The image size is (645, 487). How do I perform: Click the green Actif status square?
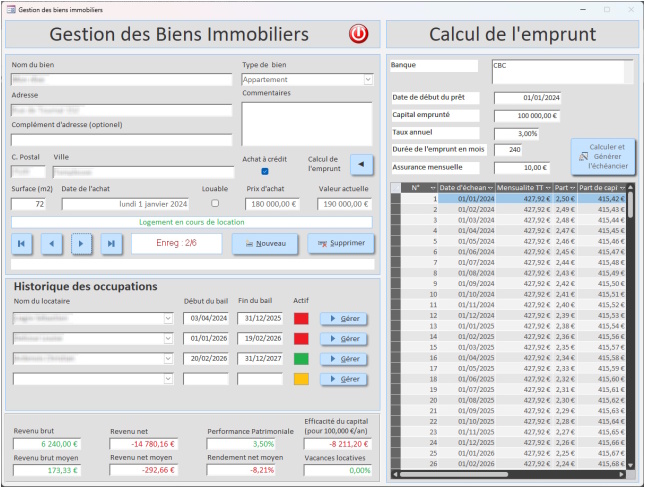[x=301, y=359]
